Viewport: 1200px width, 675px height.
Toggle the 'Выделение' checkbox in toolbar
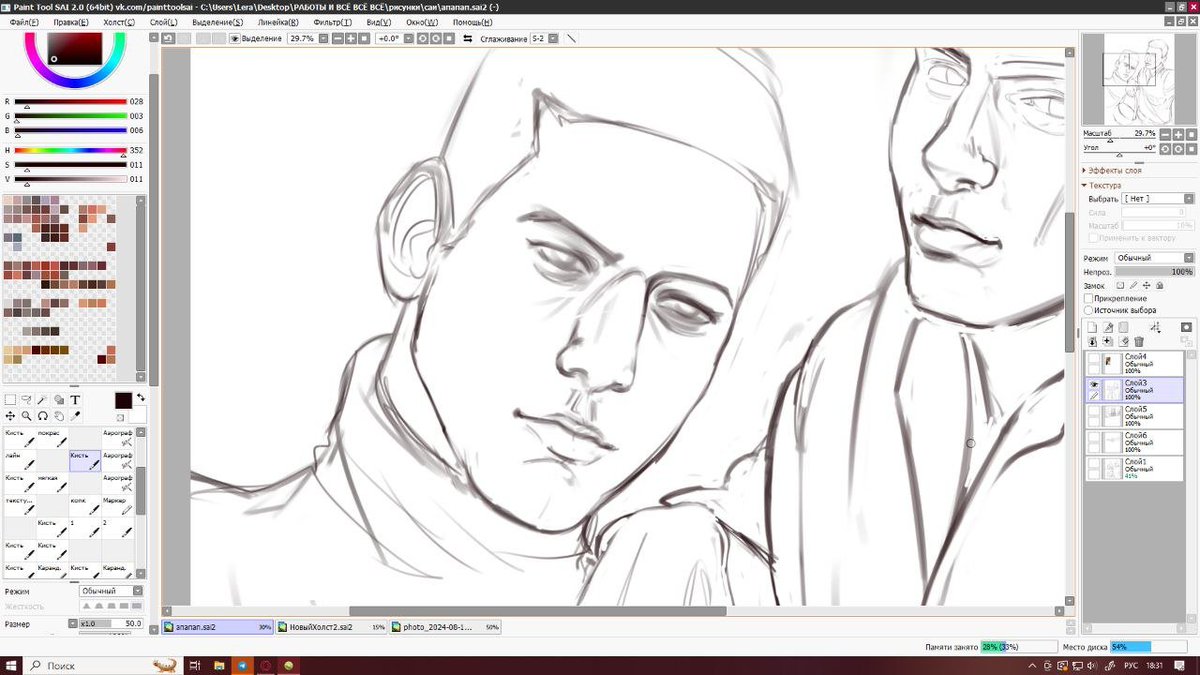click(235, 39)
